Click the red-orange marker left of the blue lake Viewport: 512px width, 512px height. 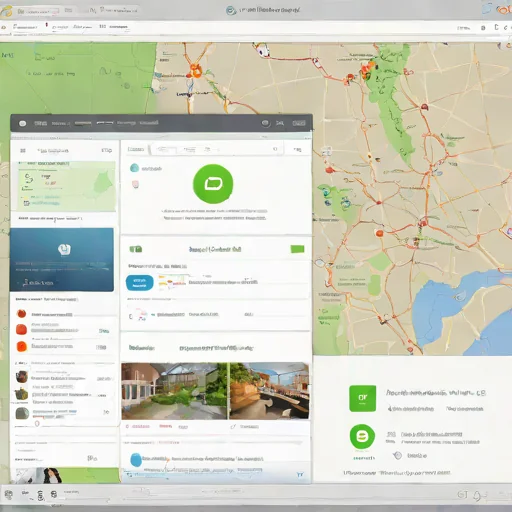[379, 233]
